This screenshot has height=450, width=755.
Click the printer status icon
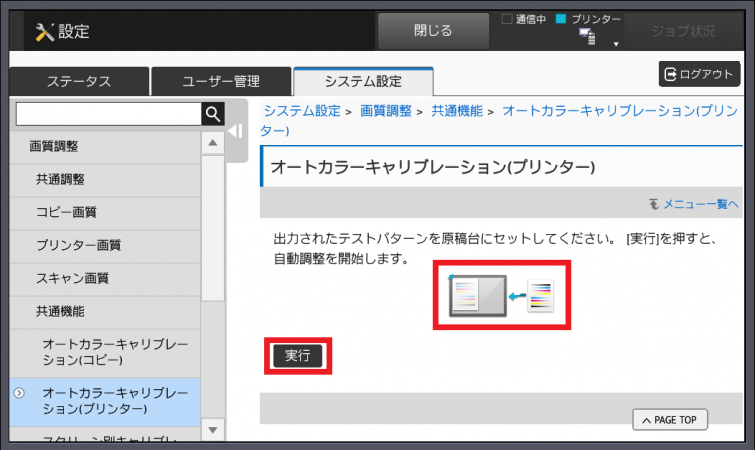(587, 37)
